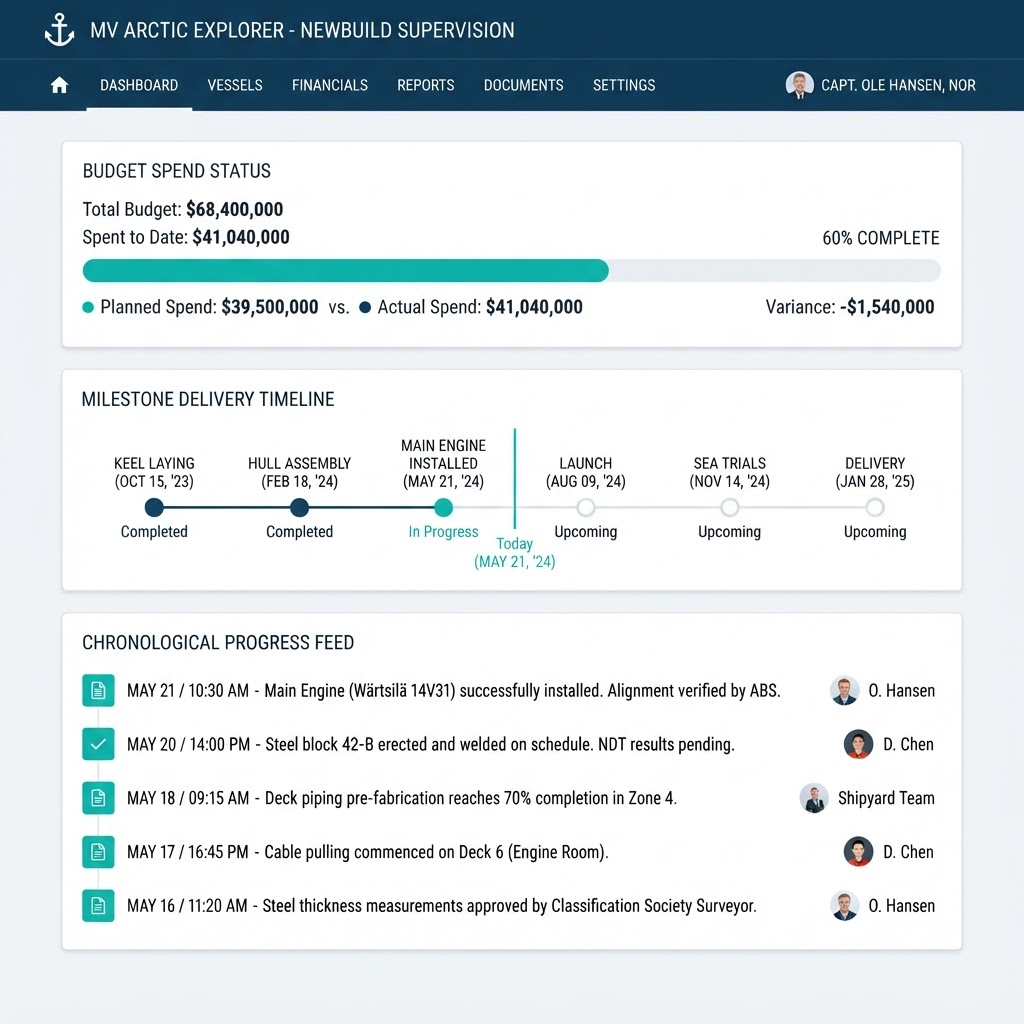This screenshot has height=1024, width=1024.
Task: Click the Variance -$1,540,000 value
Action: [x=888, y=307]
